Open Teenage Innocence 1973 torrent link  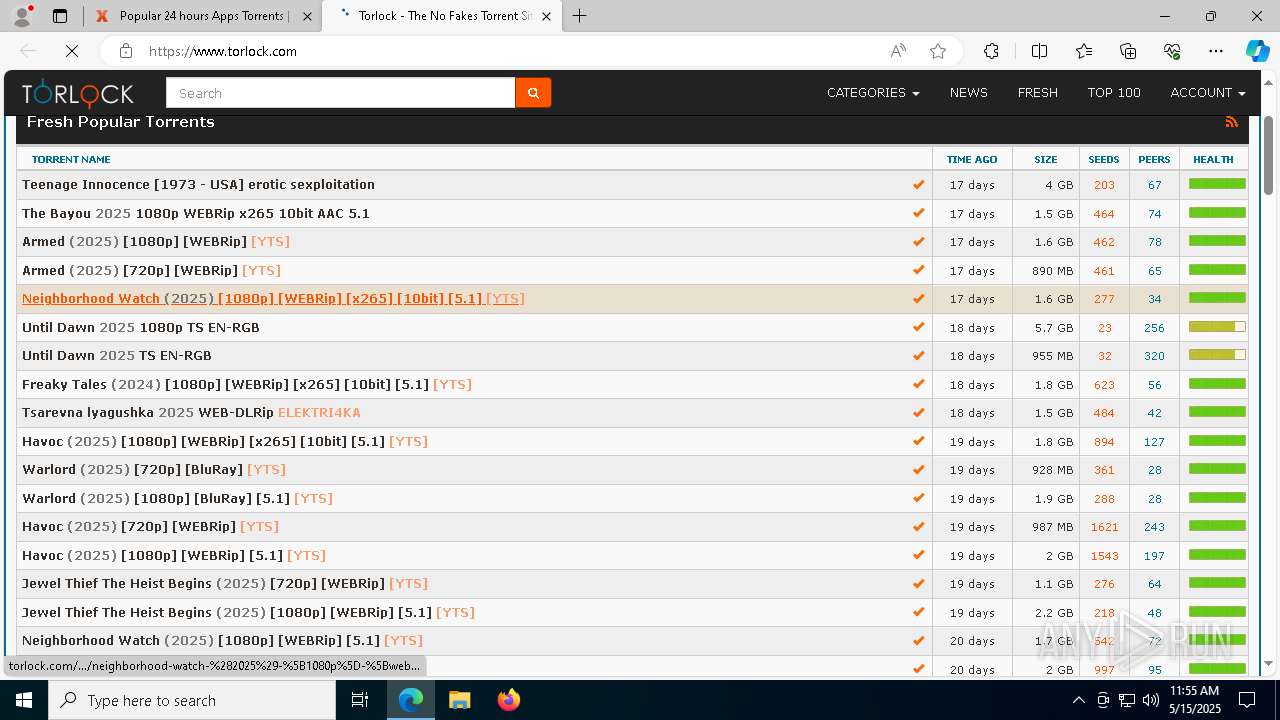[198, 185]
